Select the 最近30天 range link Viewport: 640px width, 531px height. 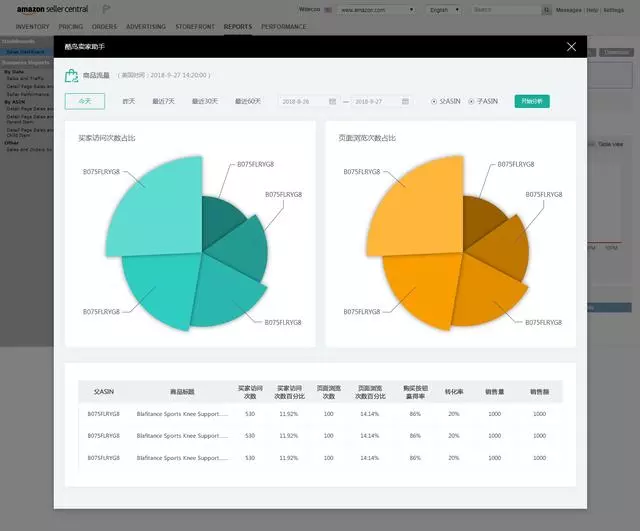pyautogui.click(x=205, y=101)
